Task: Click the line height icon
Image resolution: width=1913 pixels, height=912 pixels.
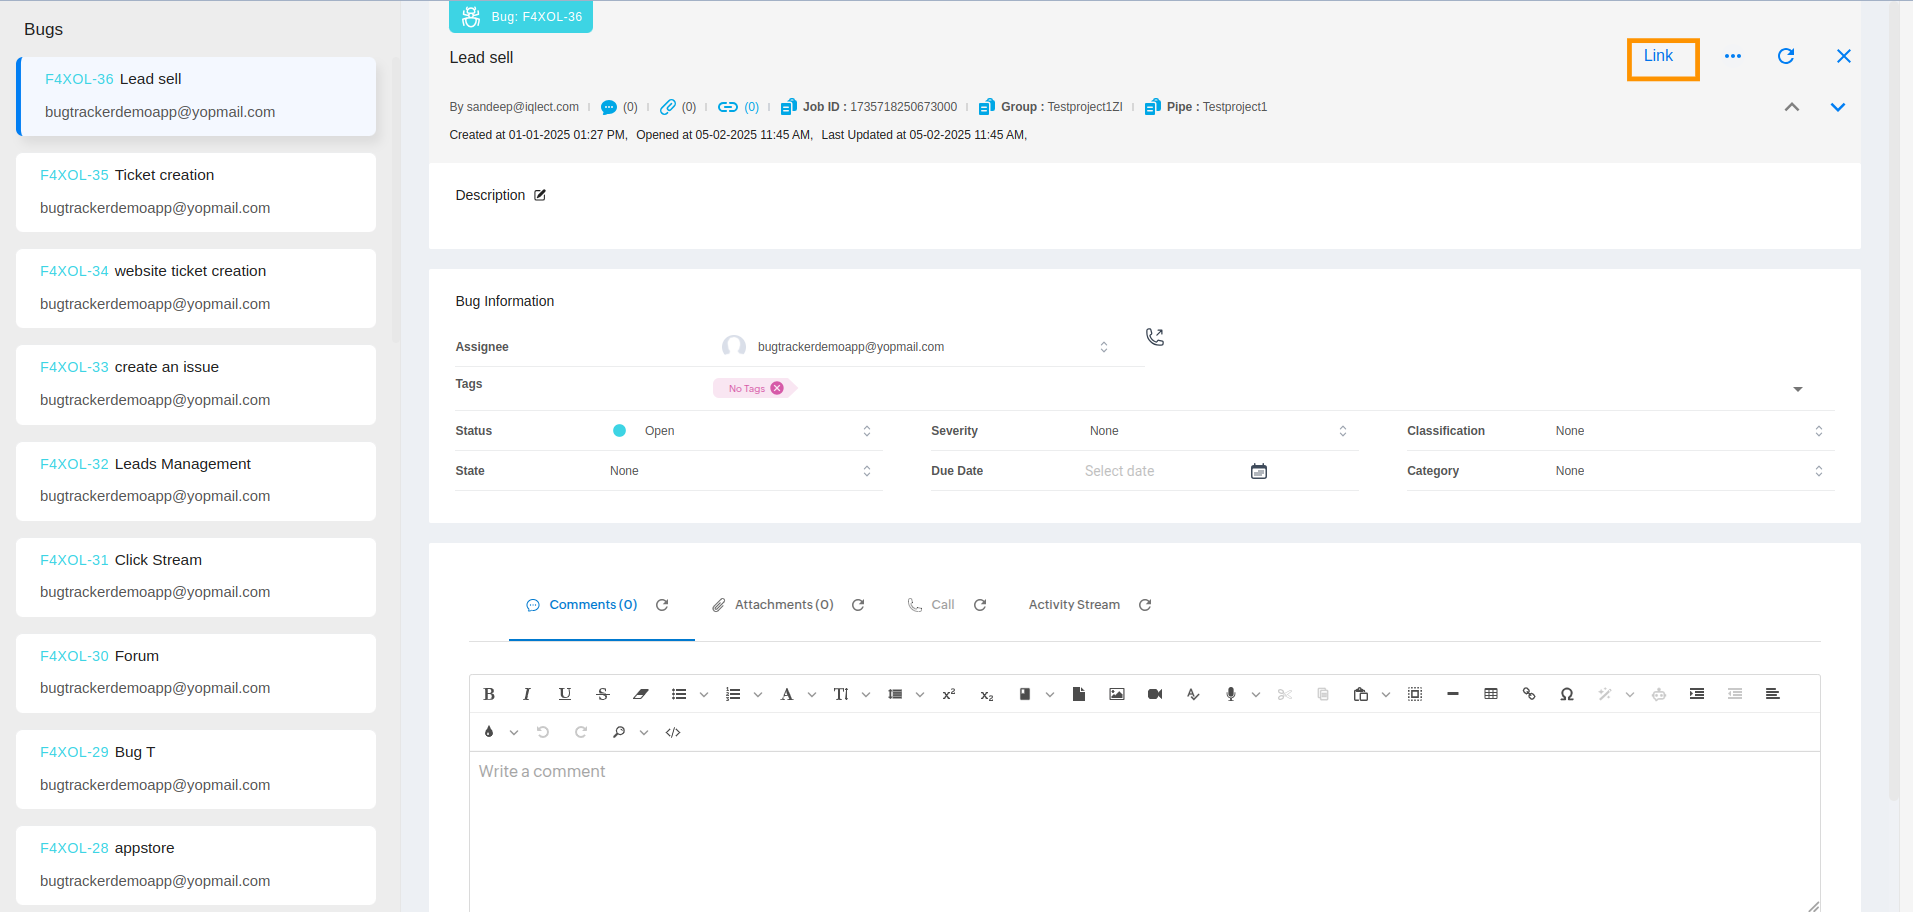Action: click(x=895, y=694)
